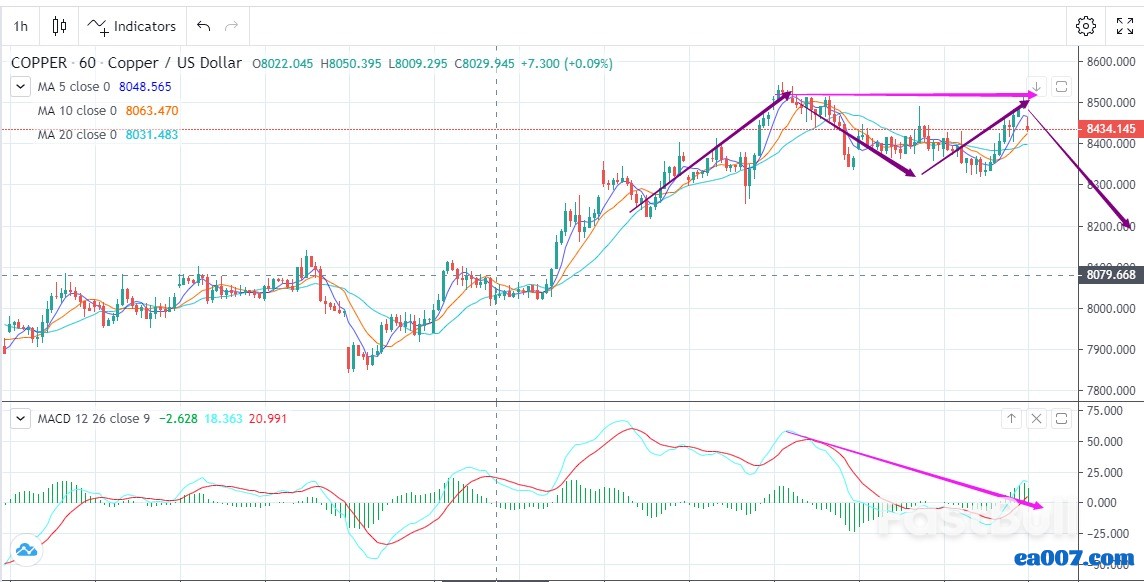Viewport: 1144px width, 582px height.
Task: Select the MA 5 close 0 legend
Action: [74, 87]
